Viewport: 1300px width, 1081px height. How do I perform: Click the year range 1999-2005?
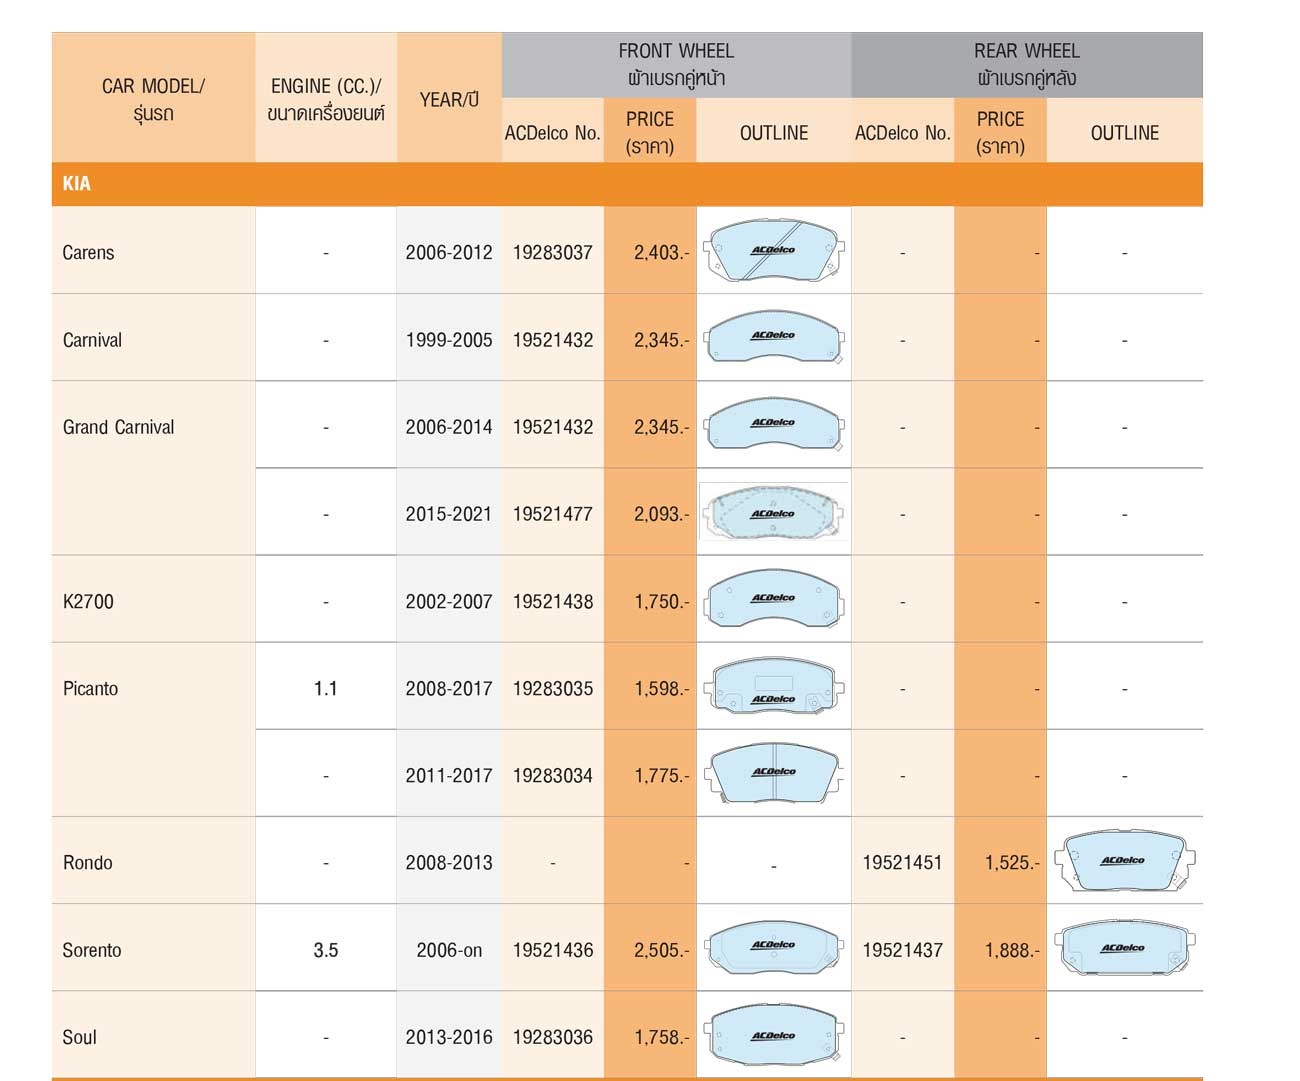tap(449, 340)
